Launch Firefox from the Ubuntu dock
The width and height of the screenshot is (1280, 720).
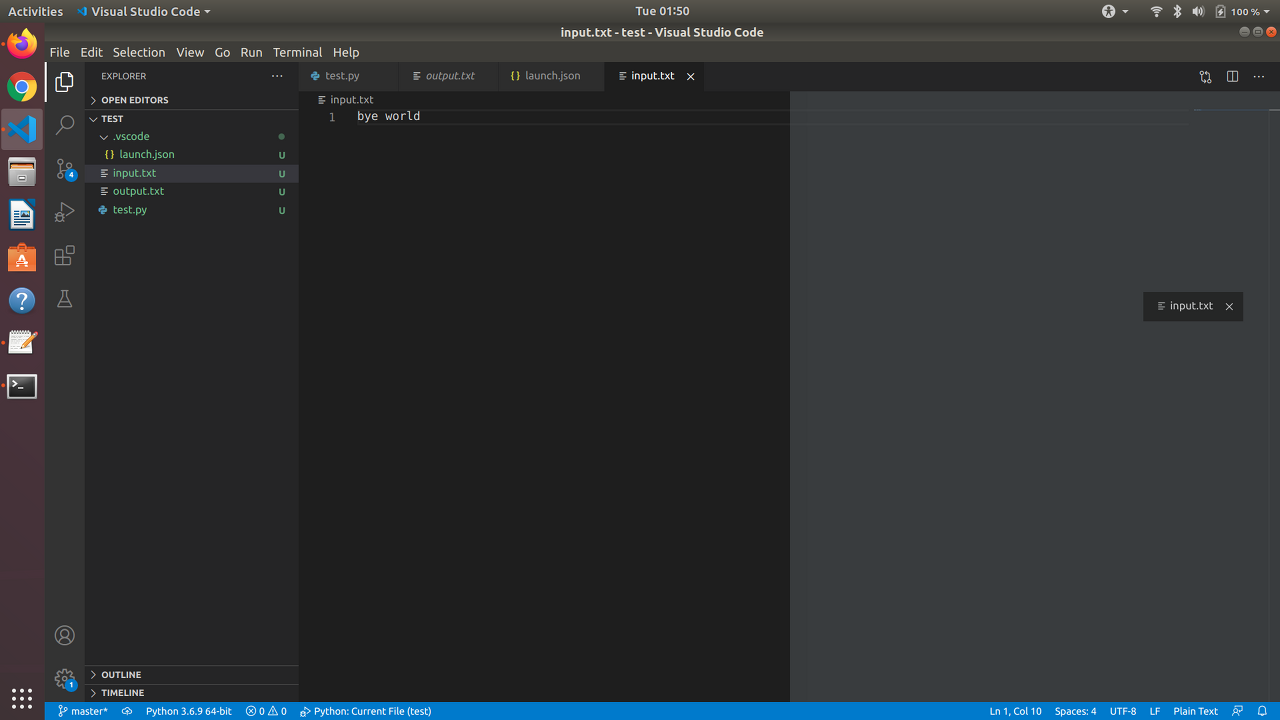(x=22, y=44)
